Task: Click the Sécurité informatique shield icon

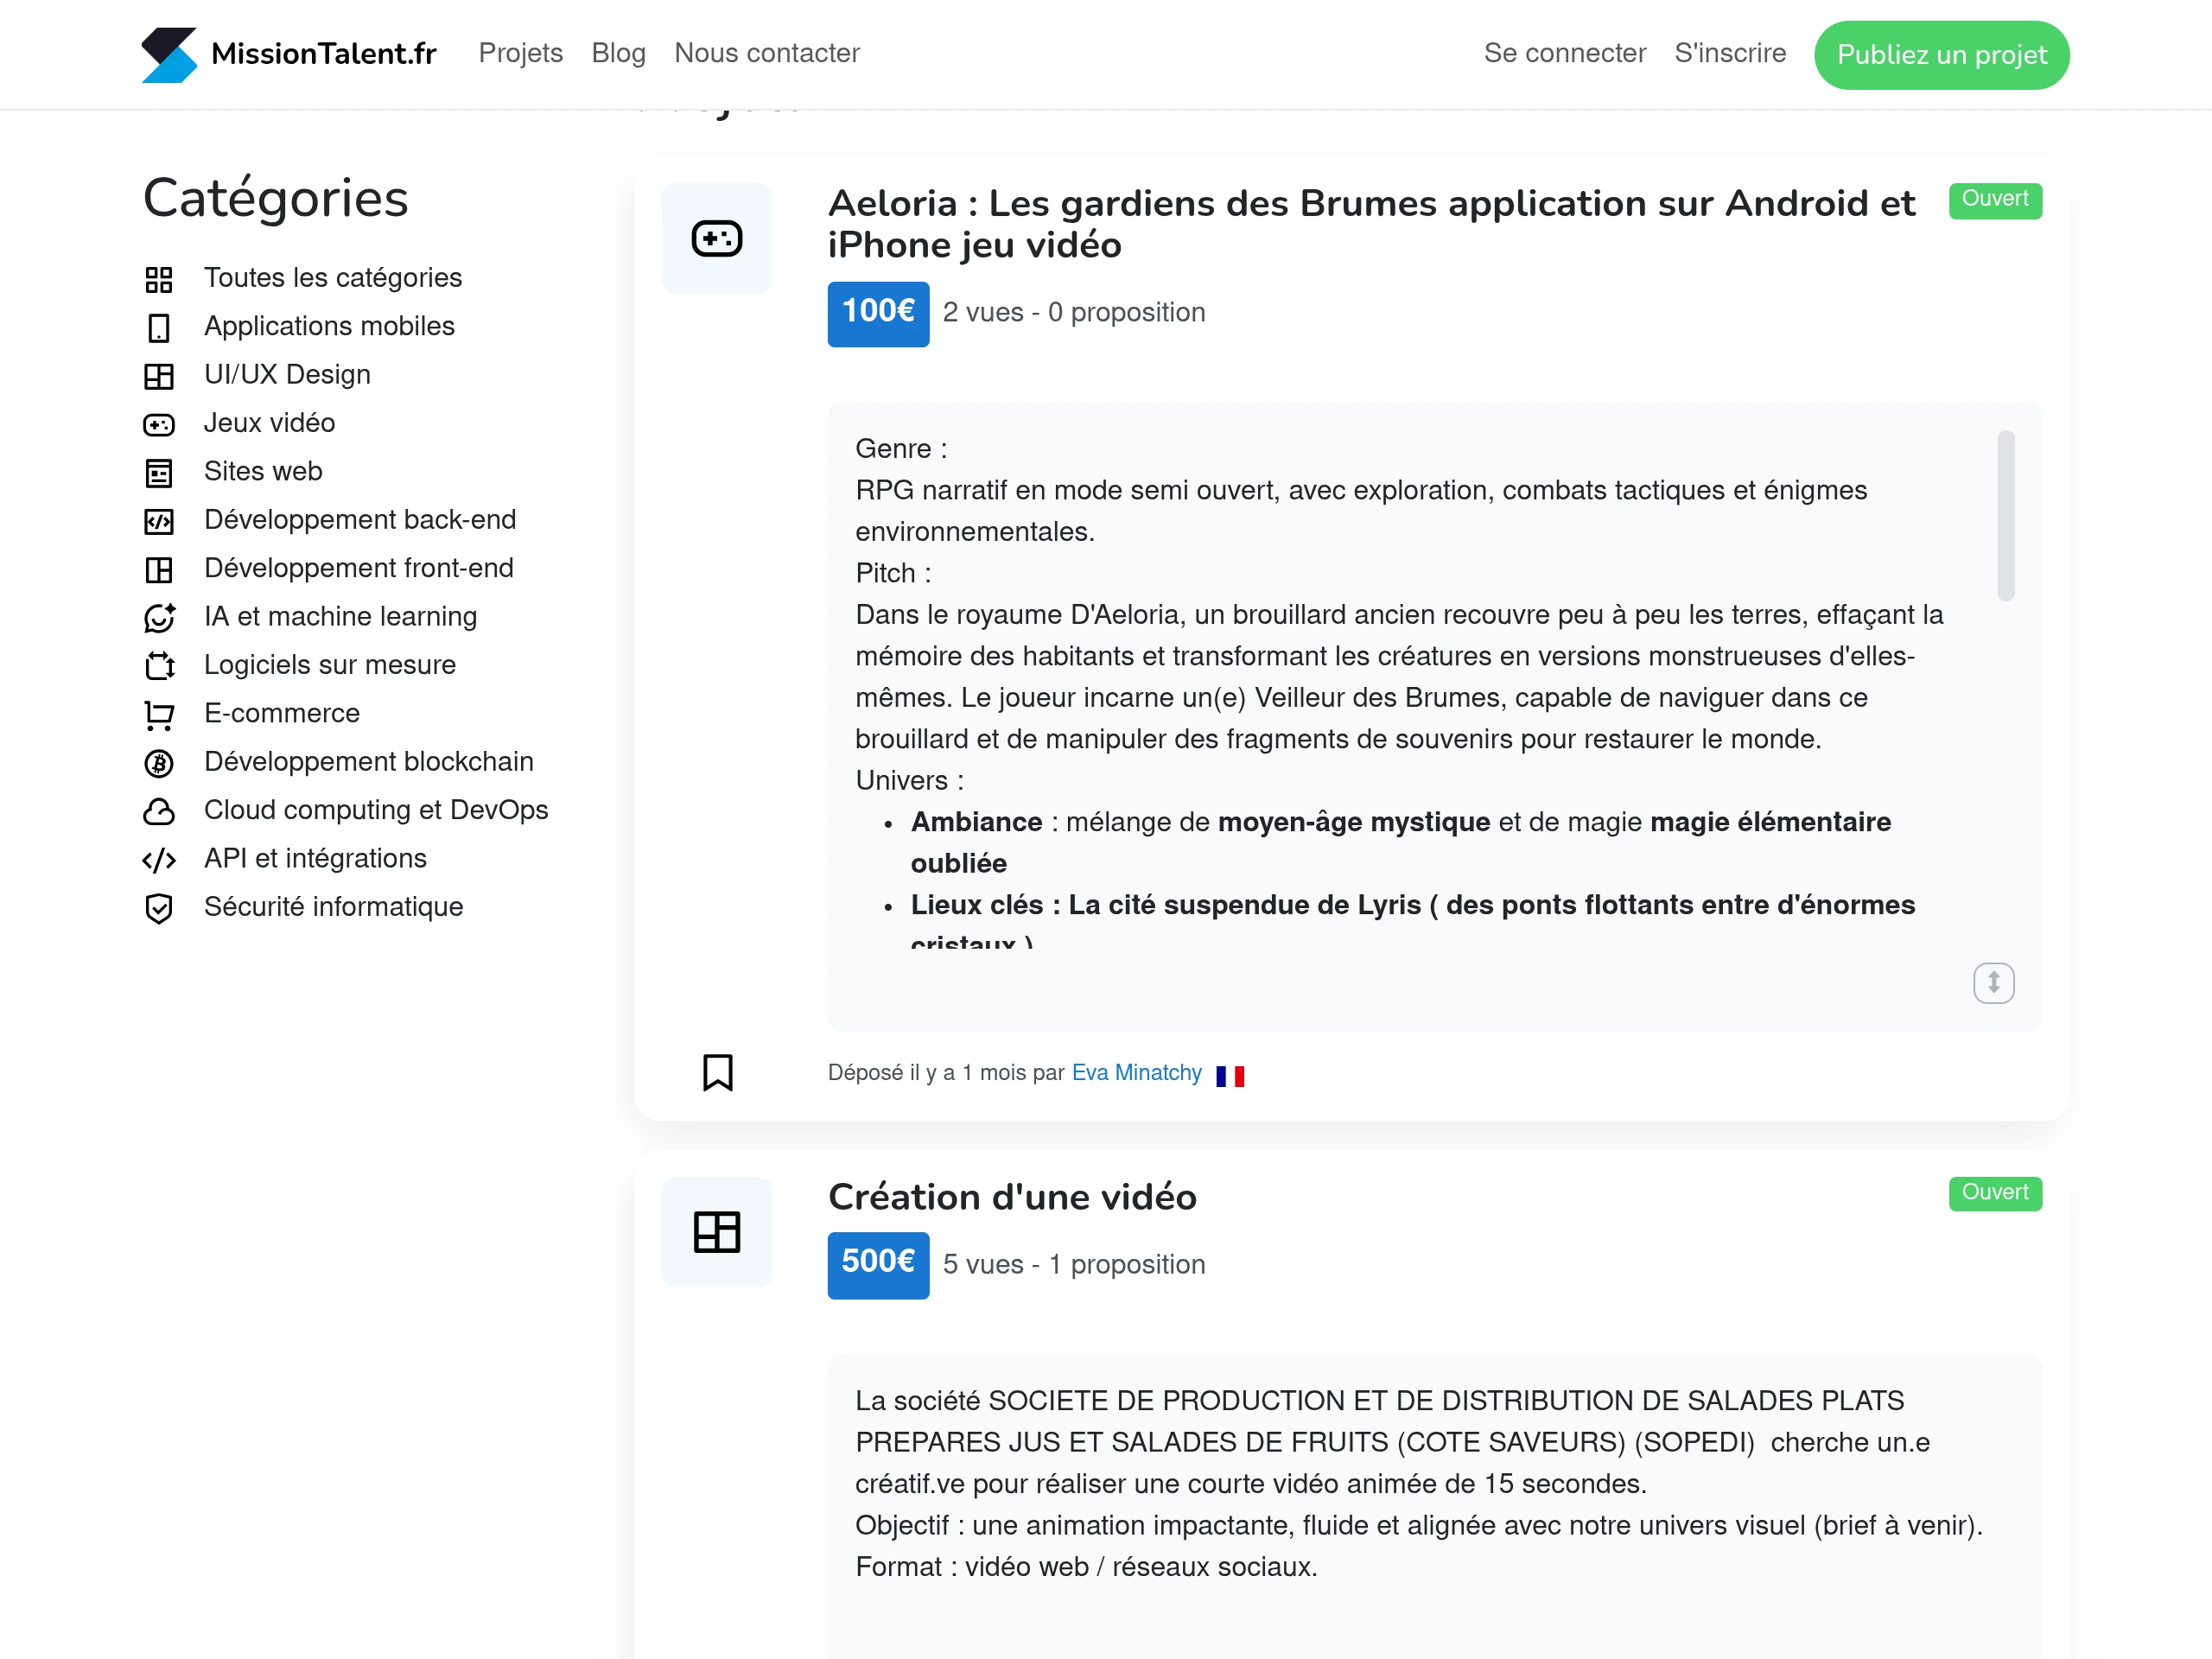Action: [159, 909]
